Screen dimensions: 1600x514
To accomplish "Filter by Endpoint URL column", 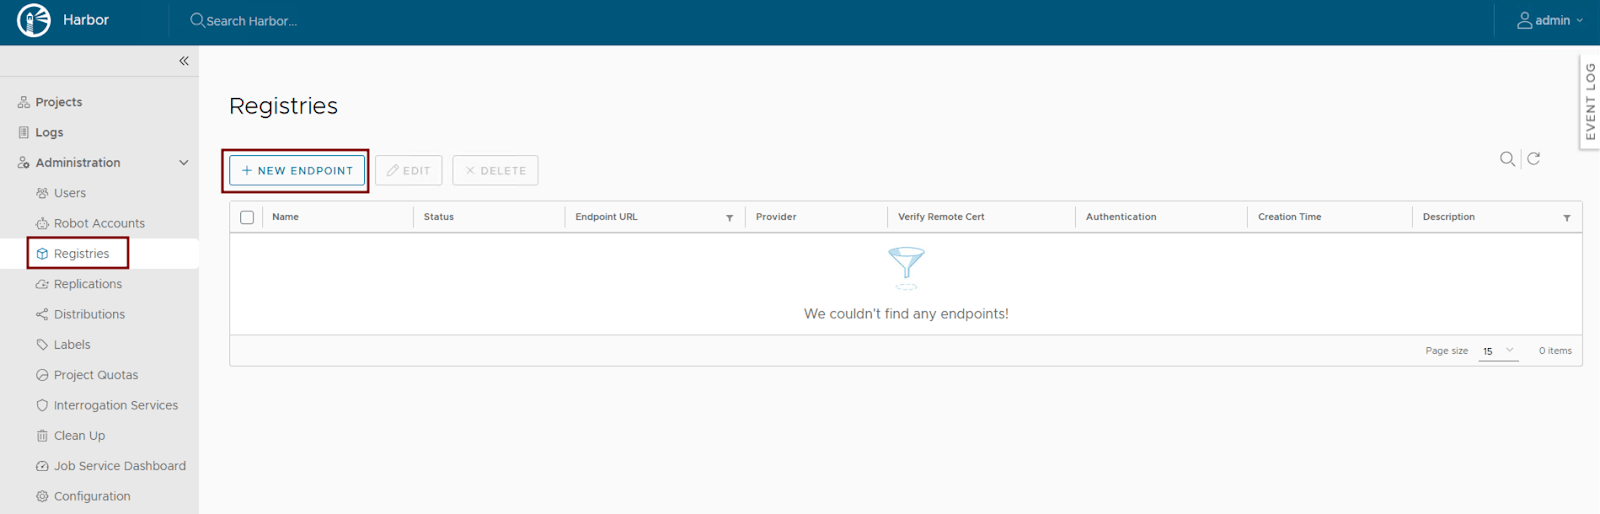I will (729, 218).
